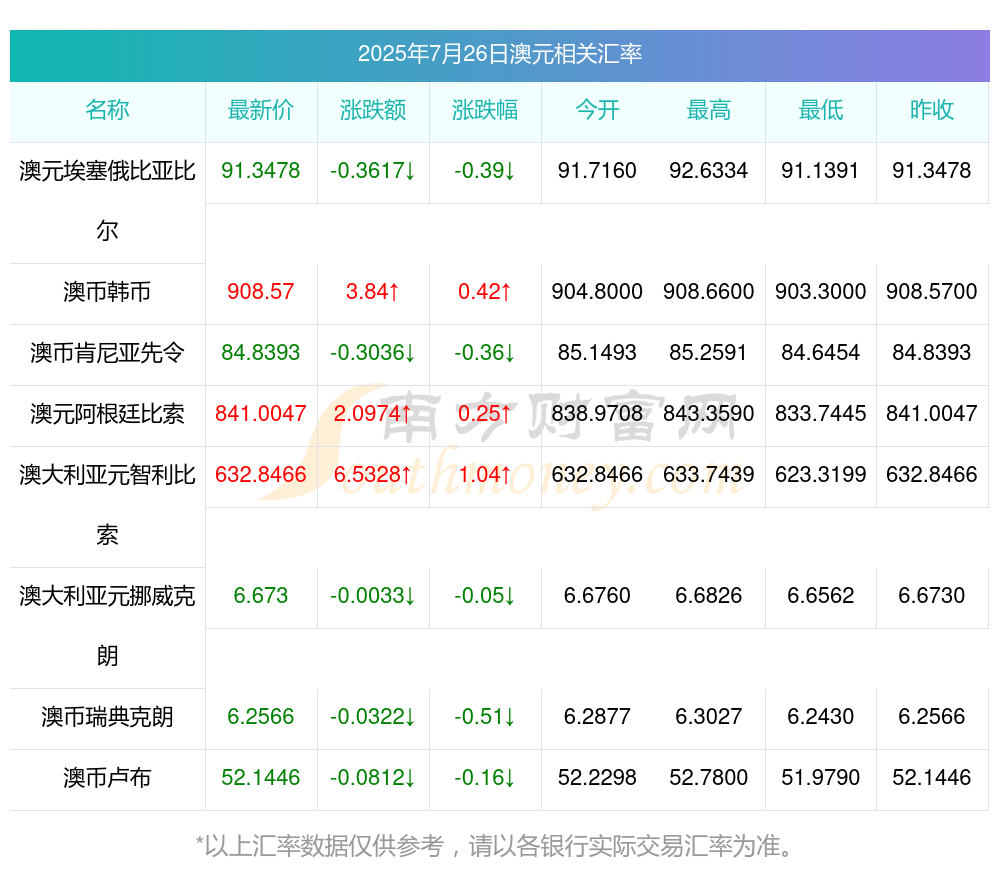Image resolution: width=1000 pixels, height=877 pixels.
Task: Select the 澳币瑞典克朗 row name
Action: 107,717
